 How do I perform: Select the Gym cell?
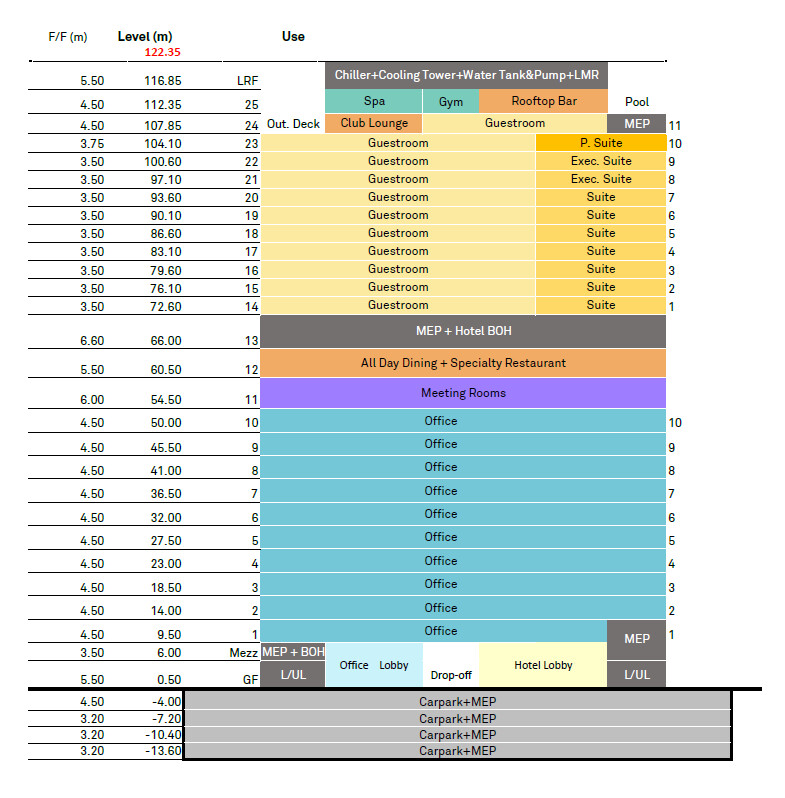[x=451, y=101]
